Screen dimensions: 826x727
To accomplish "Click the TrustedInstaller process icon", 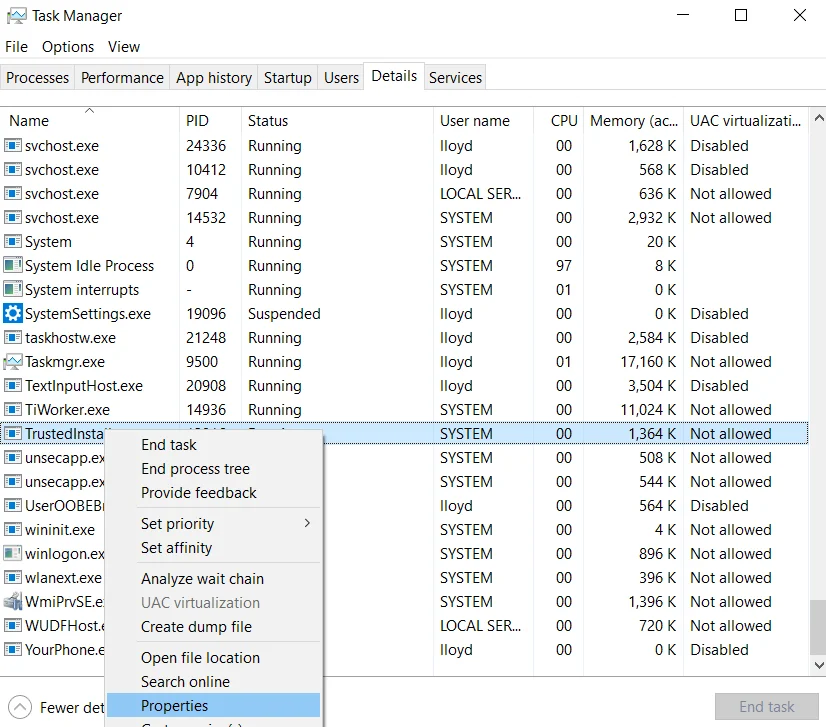I will click(13, 434).
